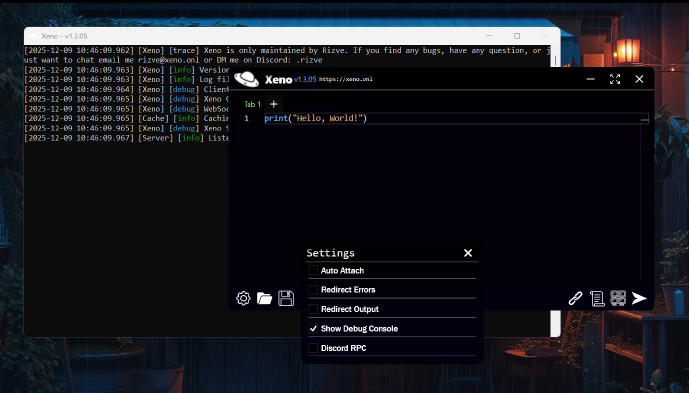Click the v1.3.05 version label

pyautogui.click(x=305, y=80)
